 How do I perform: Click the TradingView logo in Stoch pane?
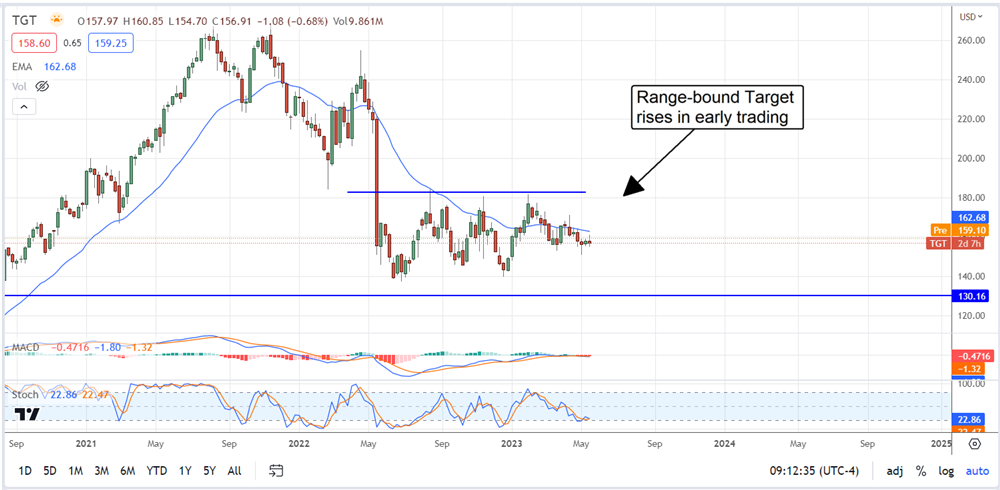(x=27, y=415)
